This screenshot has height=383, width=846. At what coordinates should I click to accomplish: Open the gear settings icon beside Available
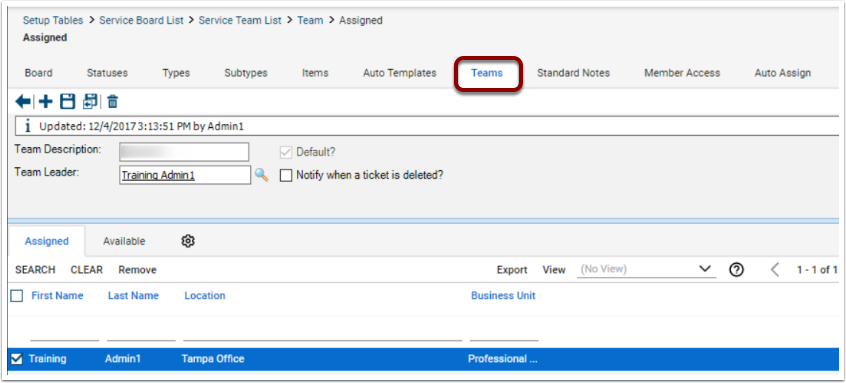tap(188, 241)
